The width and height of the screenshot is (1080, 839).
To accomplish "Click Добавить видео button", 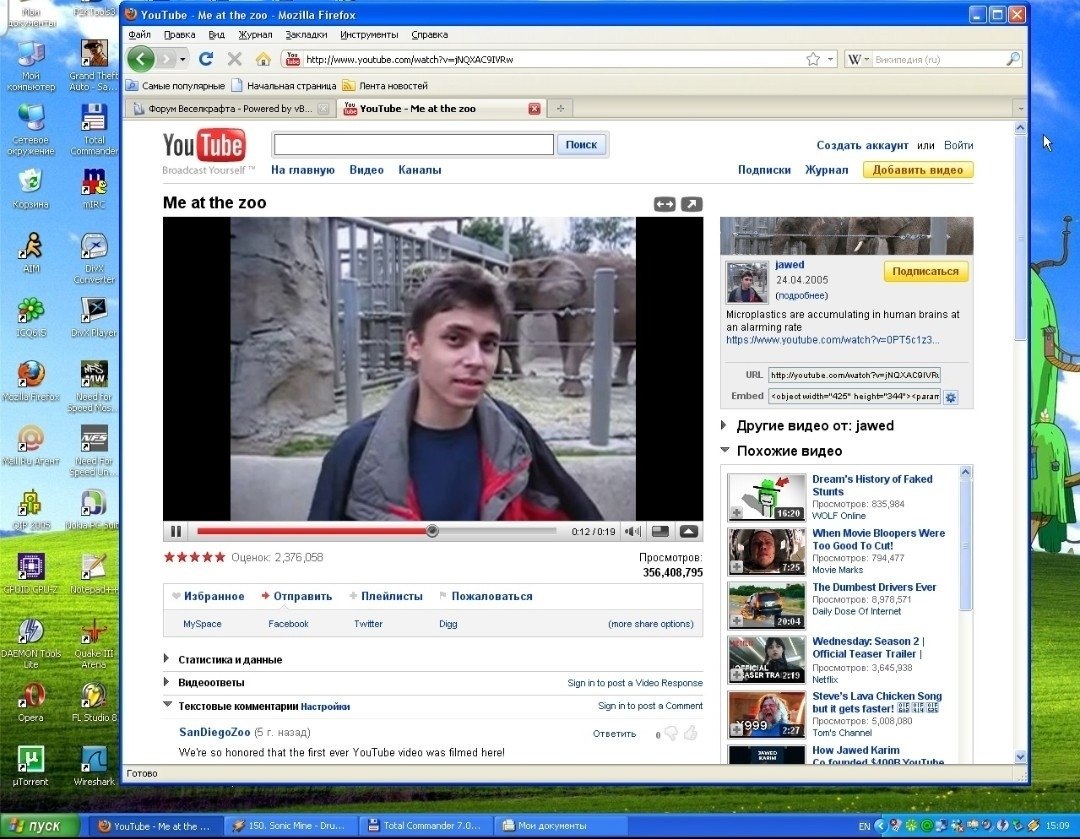I will pyautogui.click(x=918, y=170).
